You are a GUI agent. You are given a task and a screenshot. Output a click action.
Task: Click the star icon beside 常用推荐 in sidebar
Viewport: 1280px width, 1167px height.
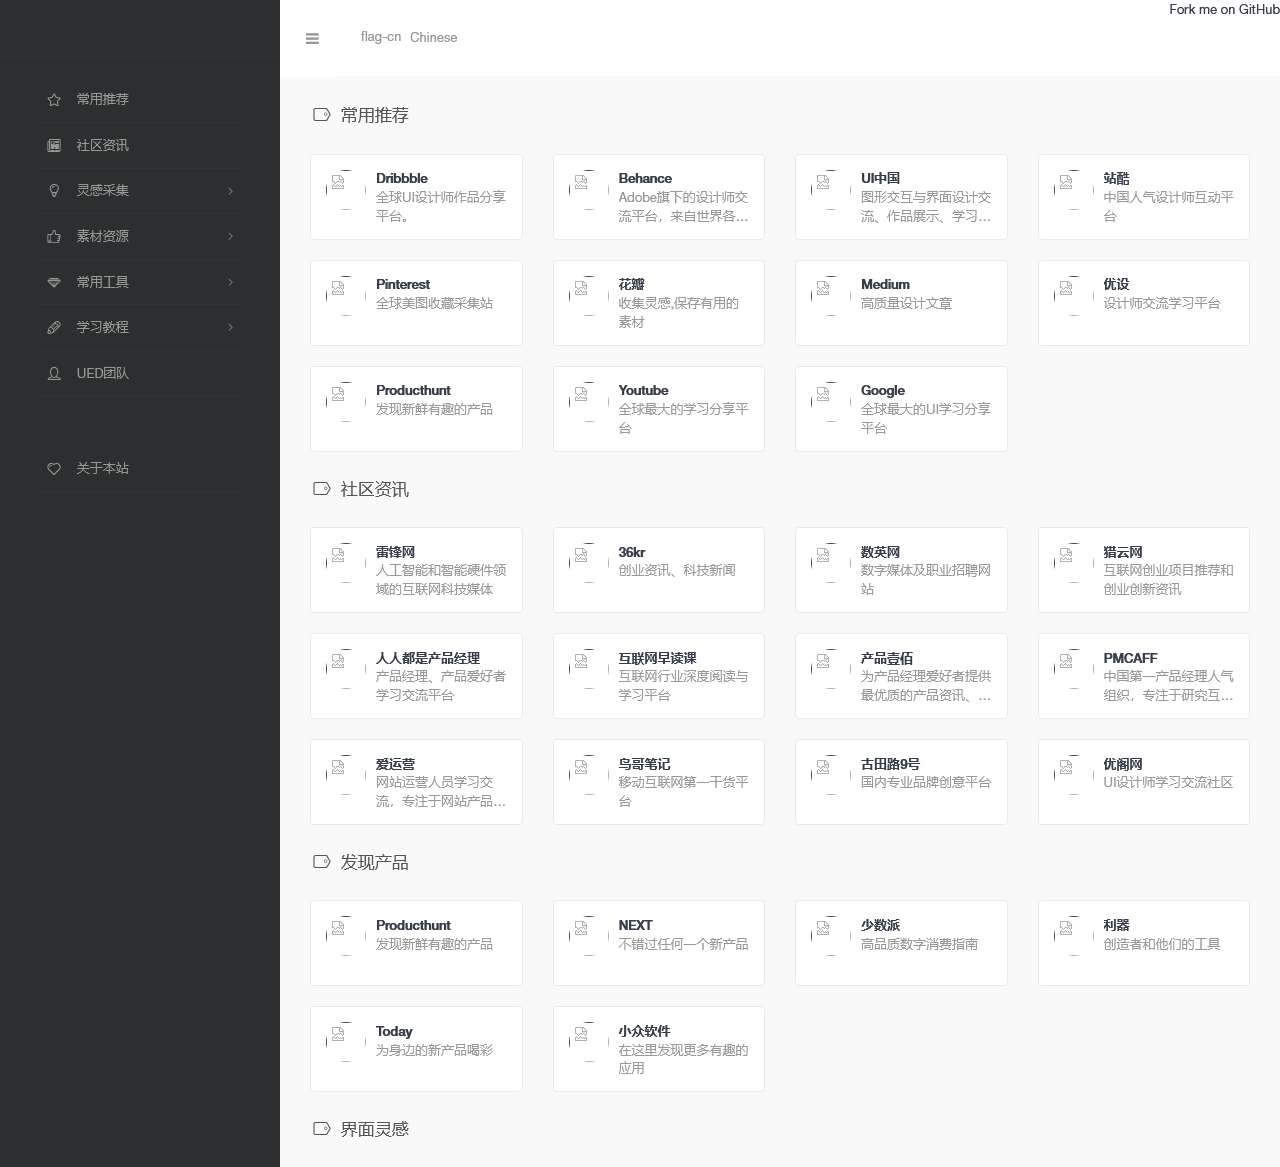[x=54, y=100]
